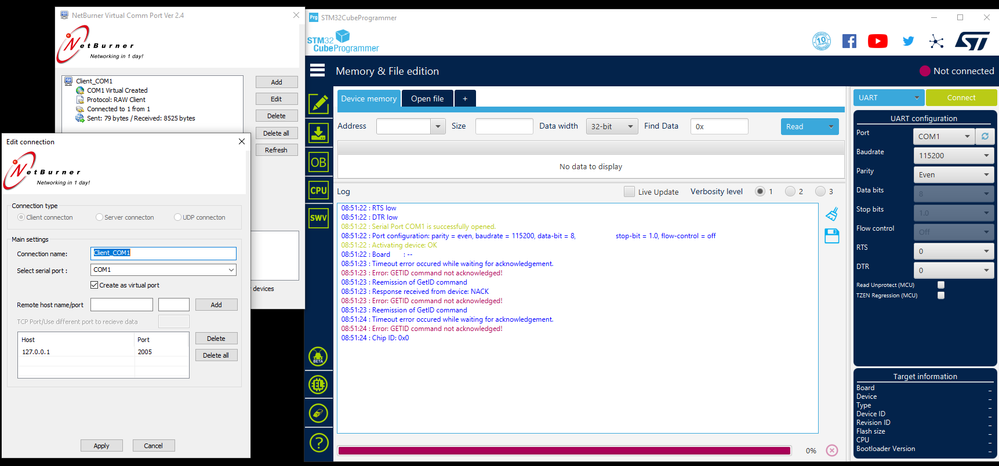Switch to the Open file tab
This screenshot has height=466, width=999.
[x=427, y=99]
